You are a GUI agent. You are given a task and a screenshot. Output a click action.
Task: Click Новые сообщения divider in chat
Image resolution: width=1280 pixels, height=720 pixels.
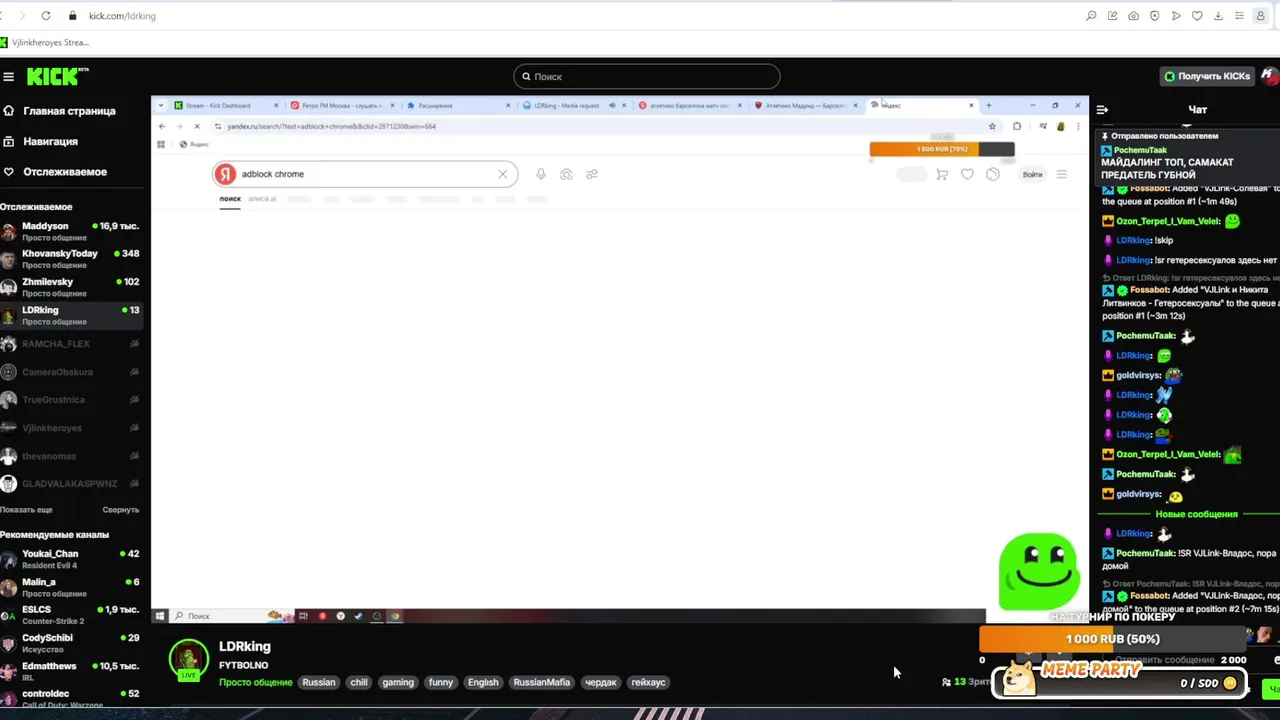[1196, 514]
